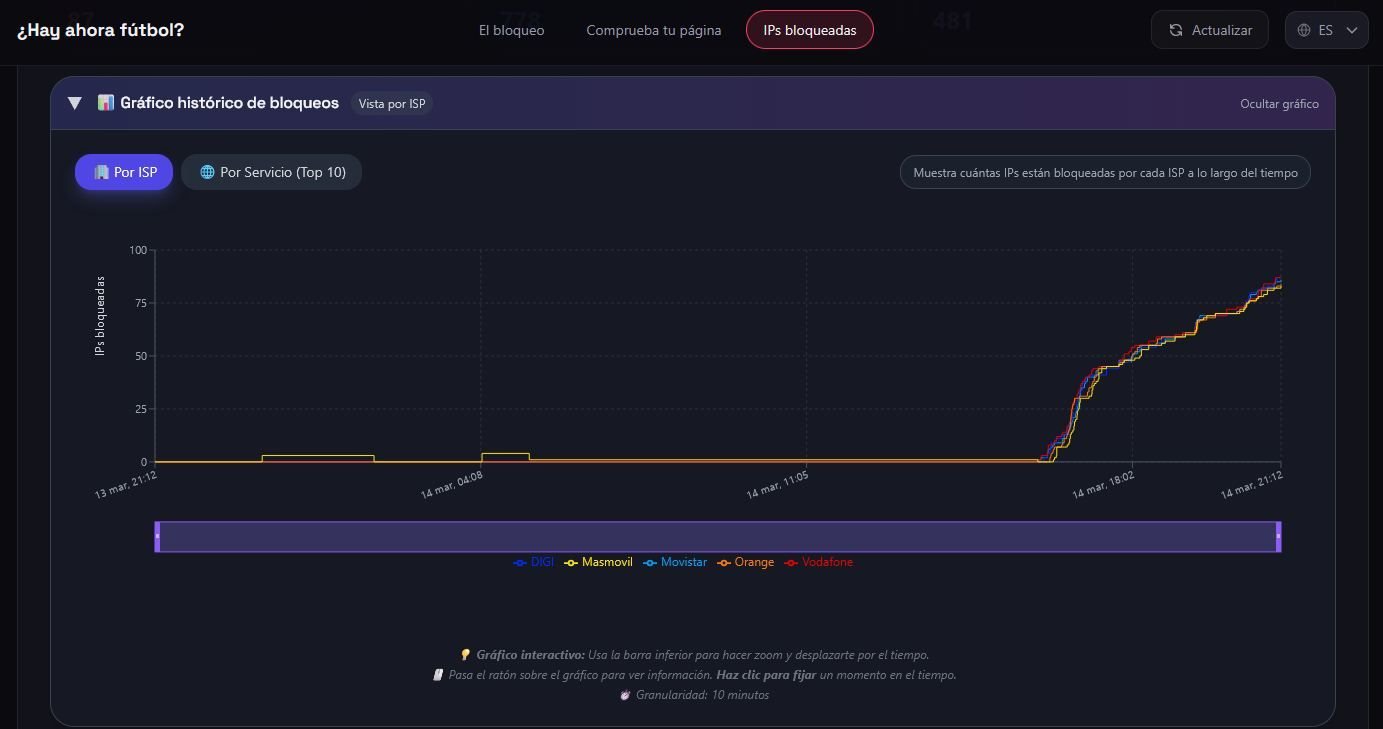Toggle Movistar series in the legend
Viewport: 1383px width, 729px height.
pos(675,562)
